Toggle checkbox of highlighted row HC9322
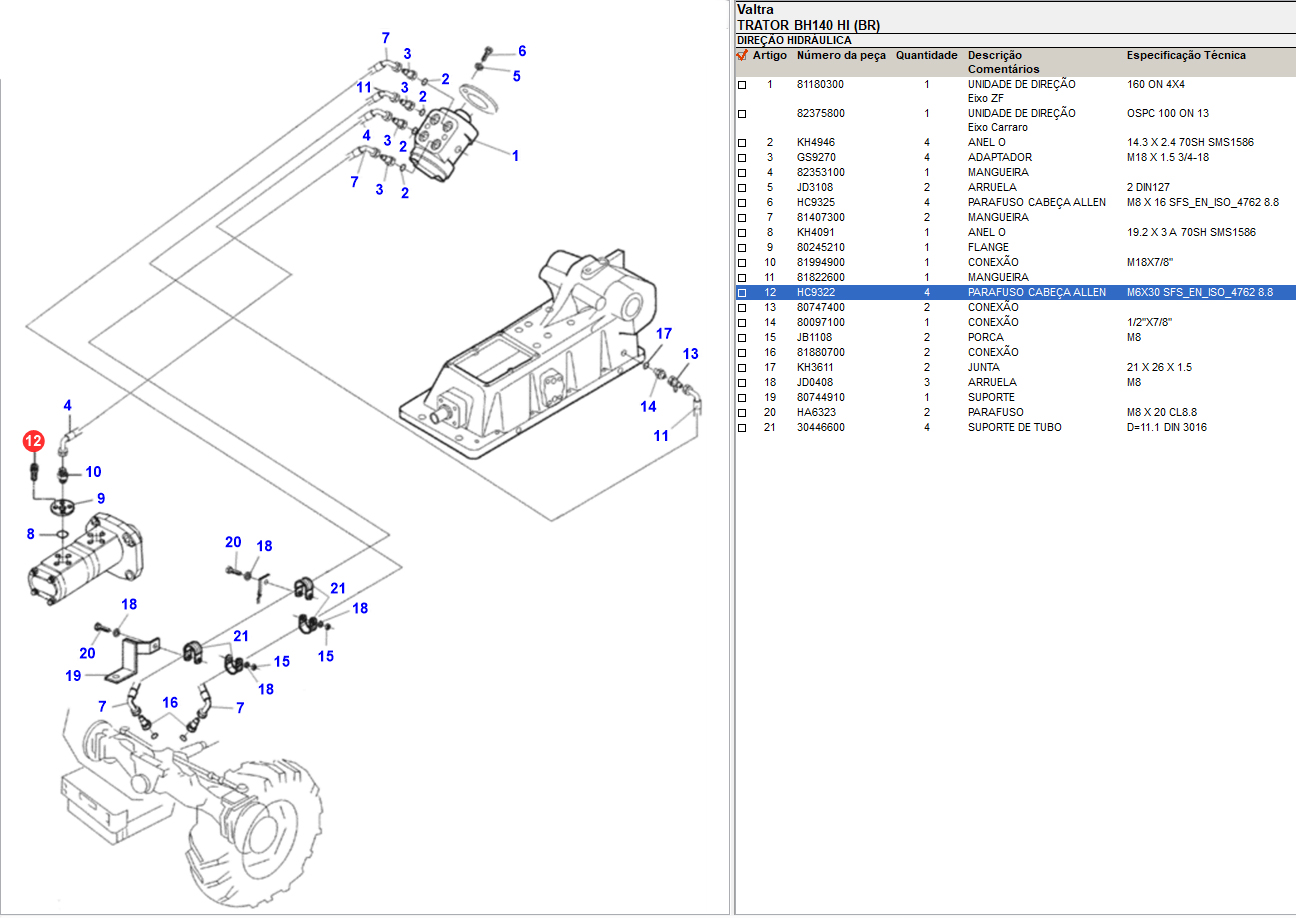 click(742, 293)
